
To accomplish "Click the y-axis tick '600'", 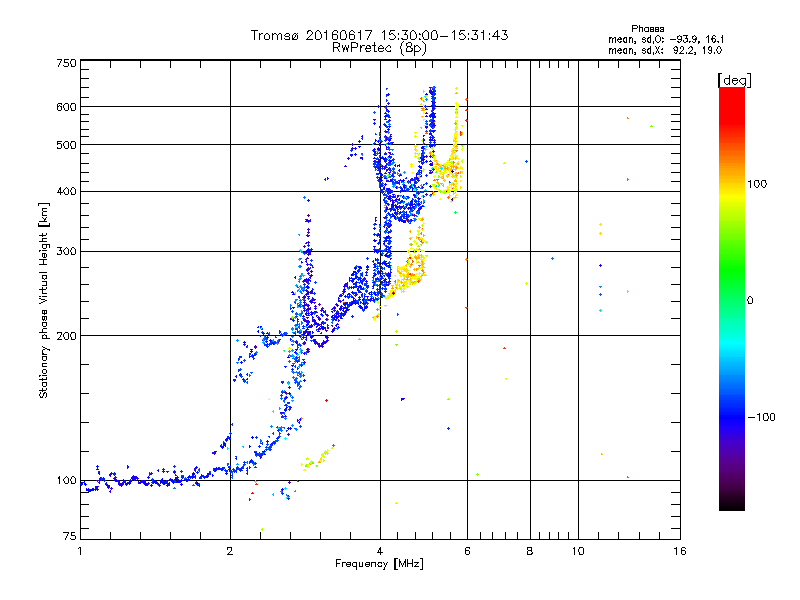I will point(66,107).
